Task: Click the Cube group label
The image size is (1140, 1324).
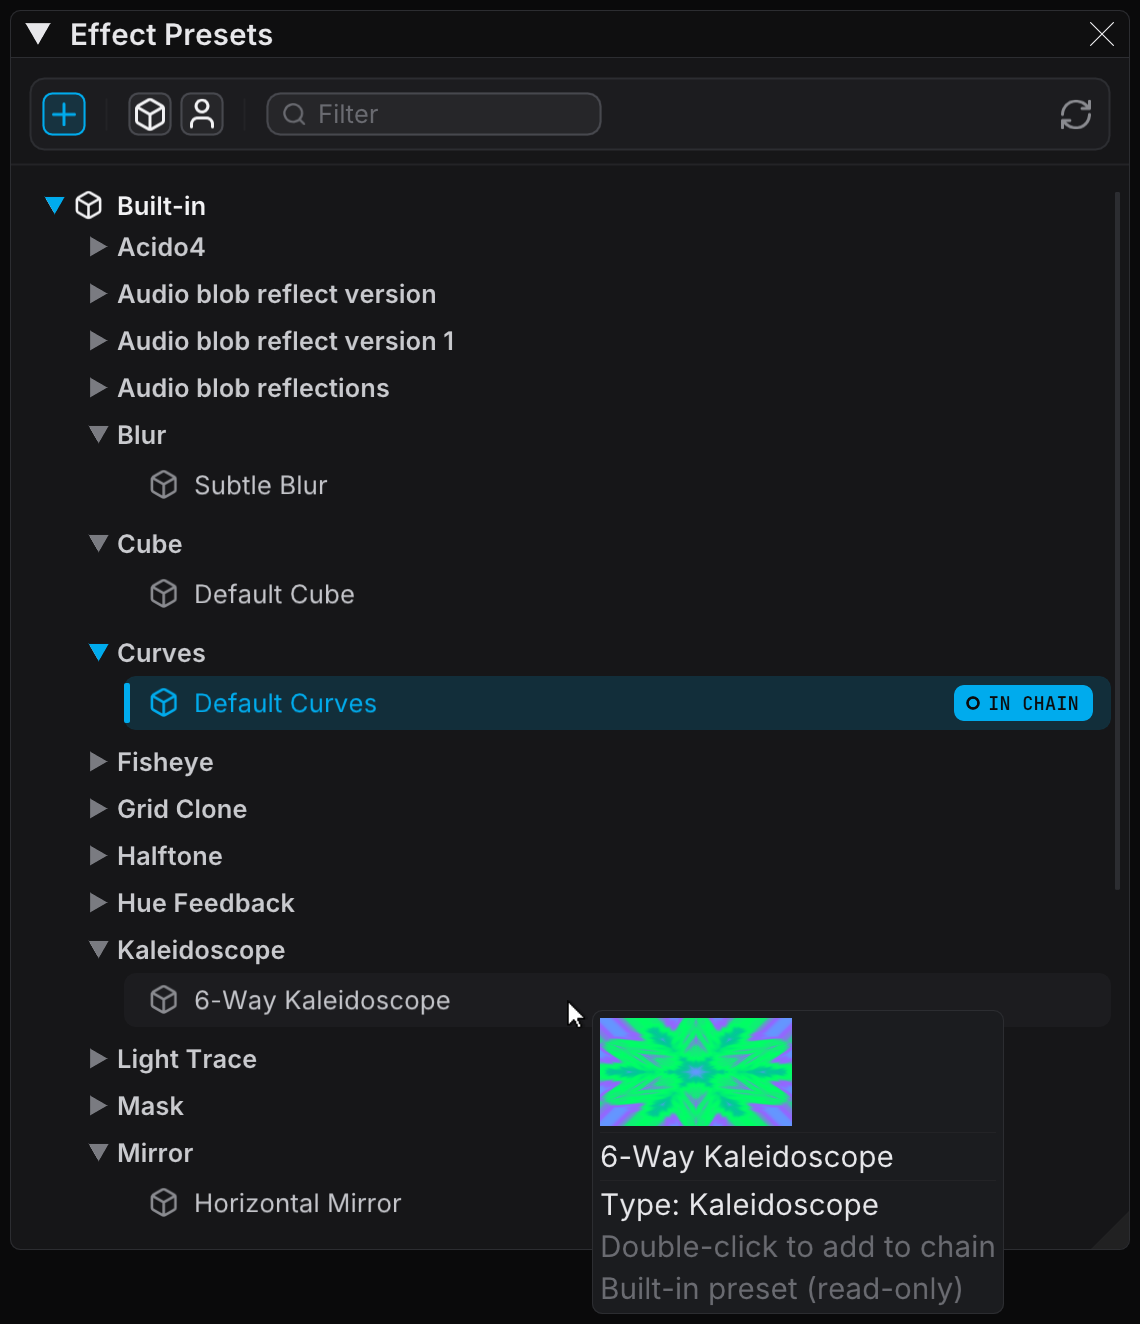Action: click(x=150, y=544)
